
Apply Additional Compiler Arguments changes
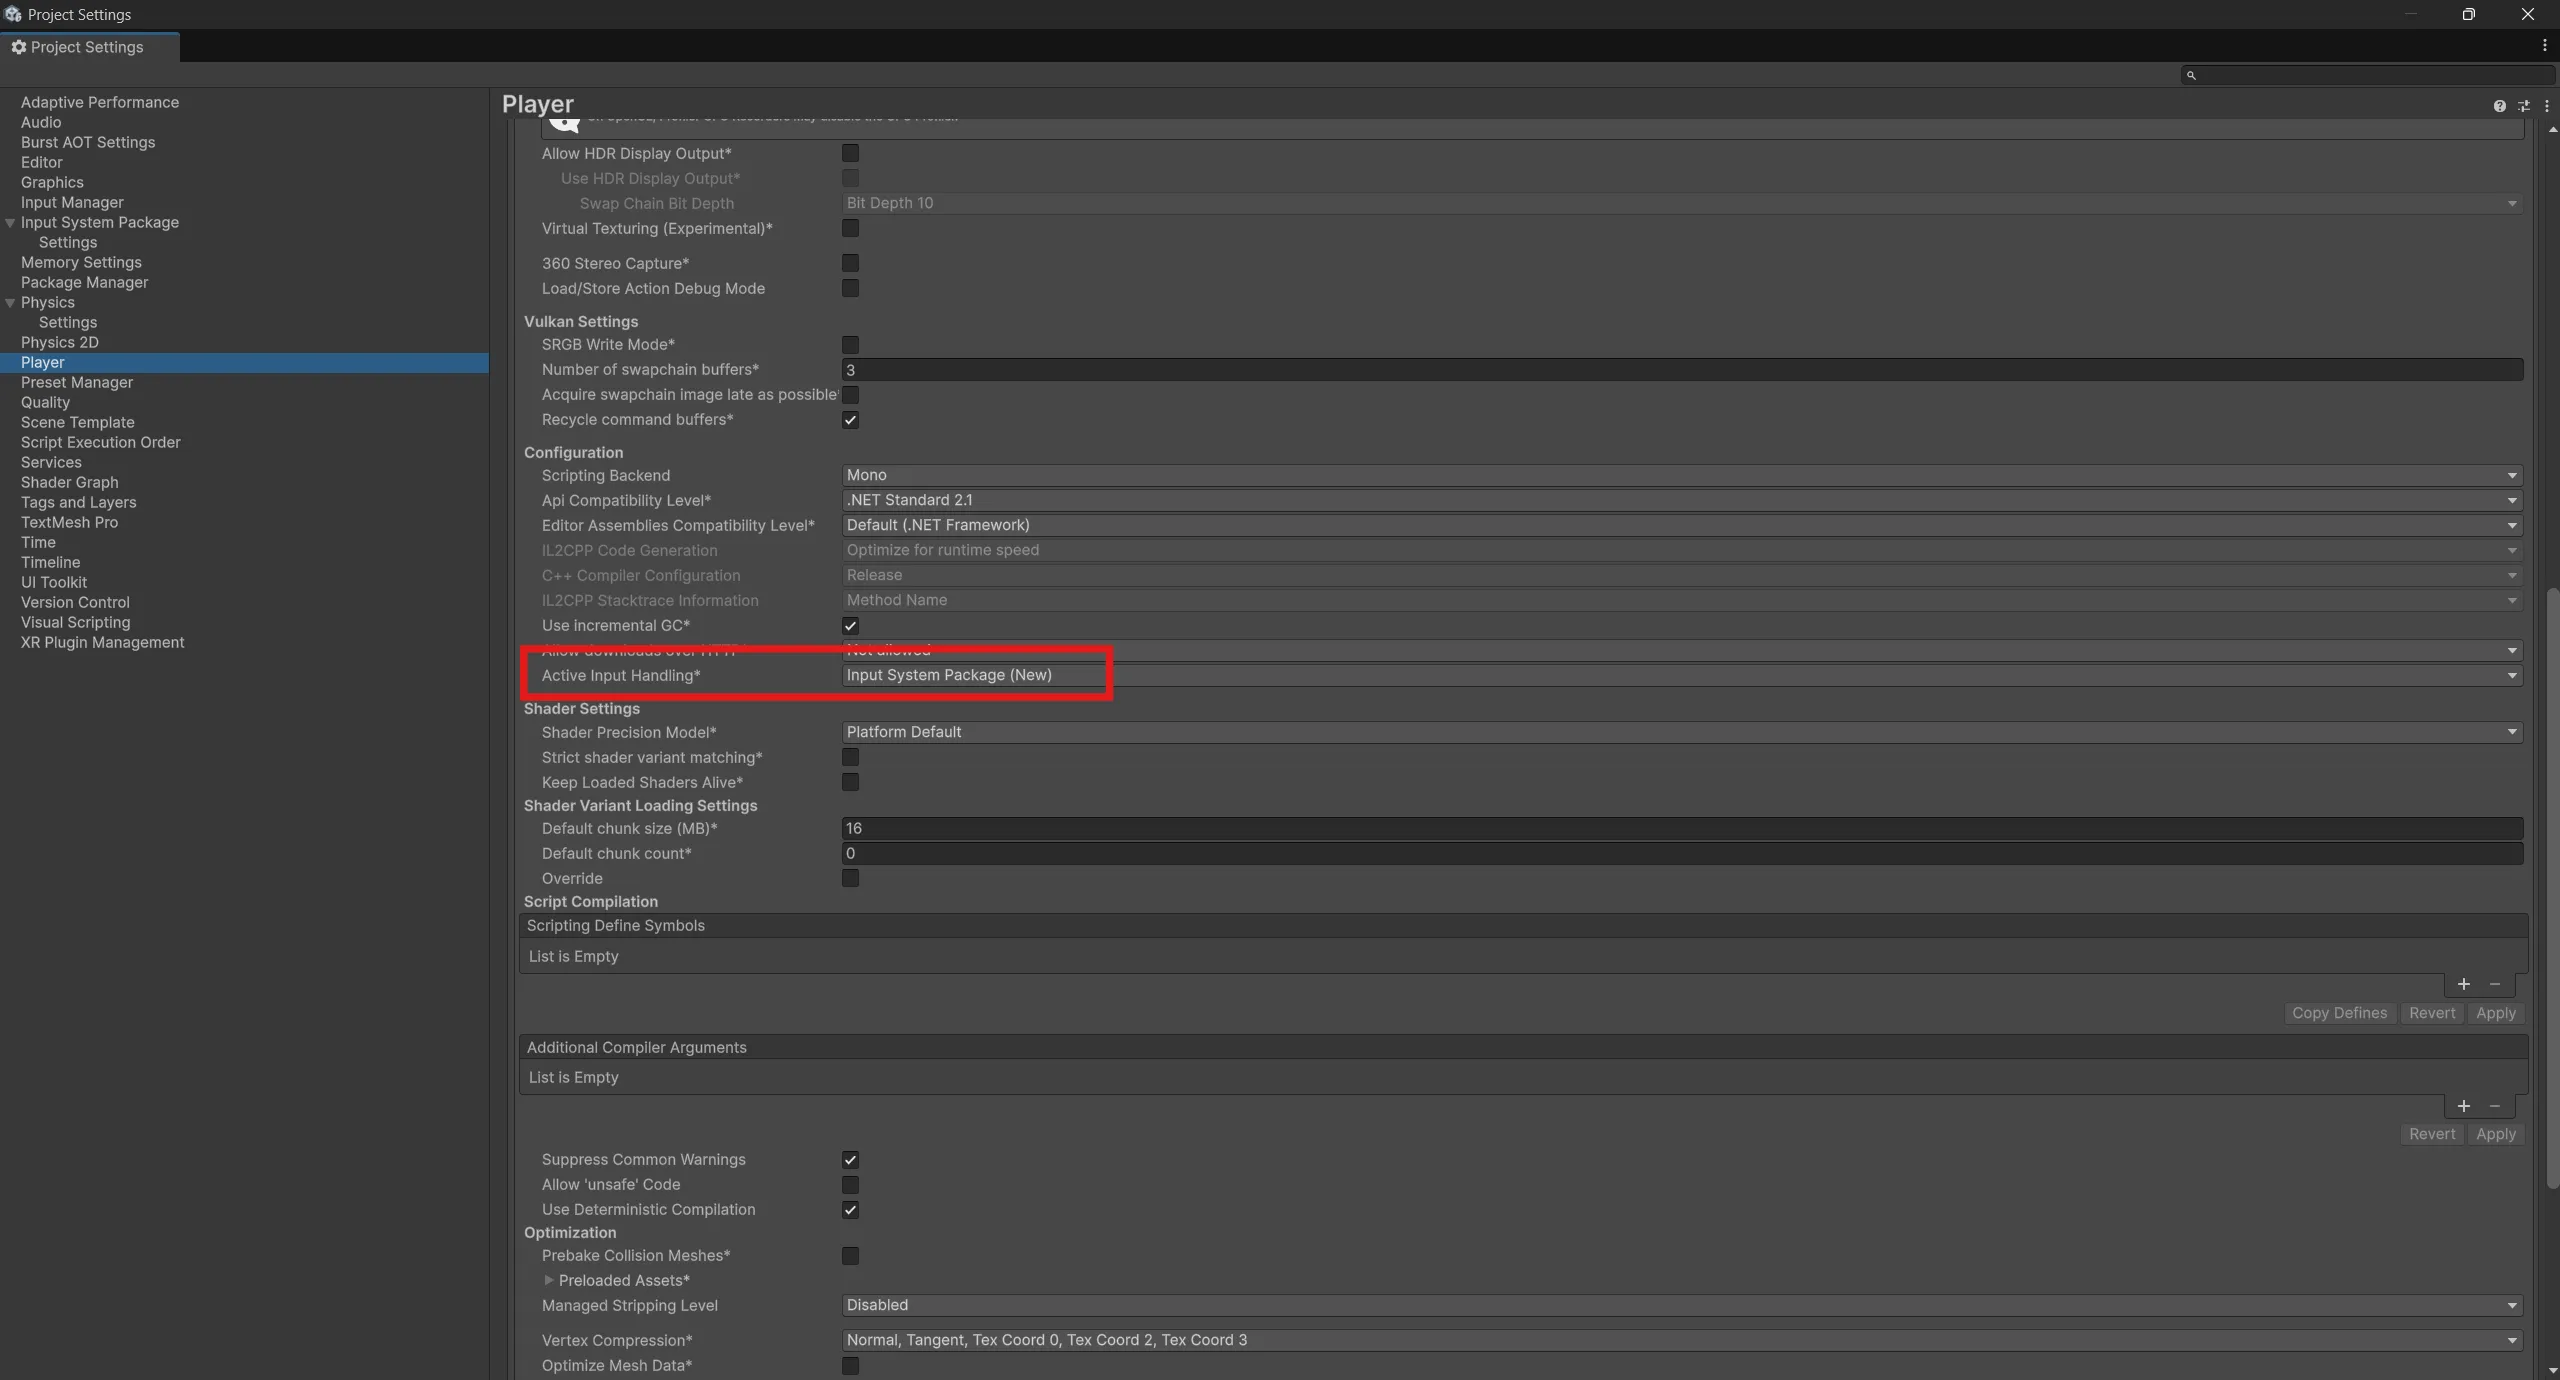2495,1134
